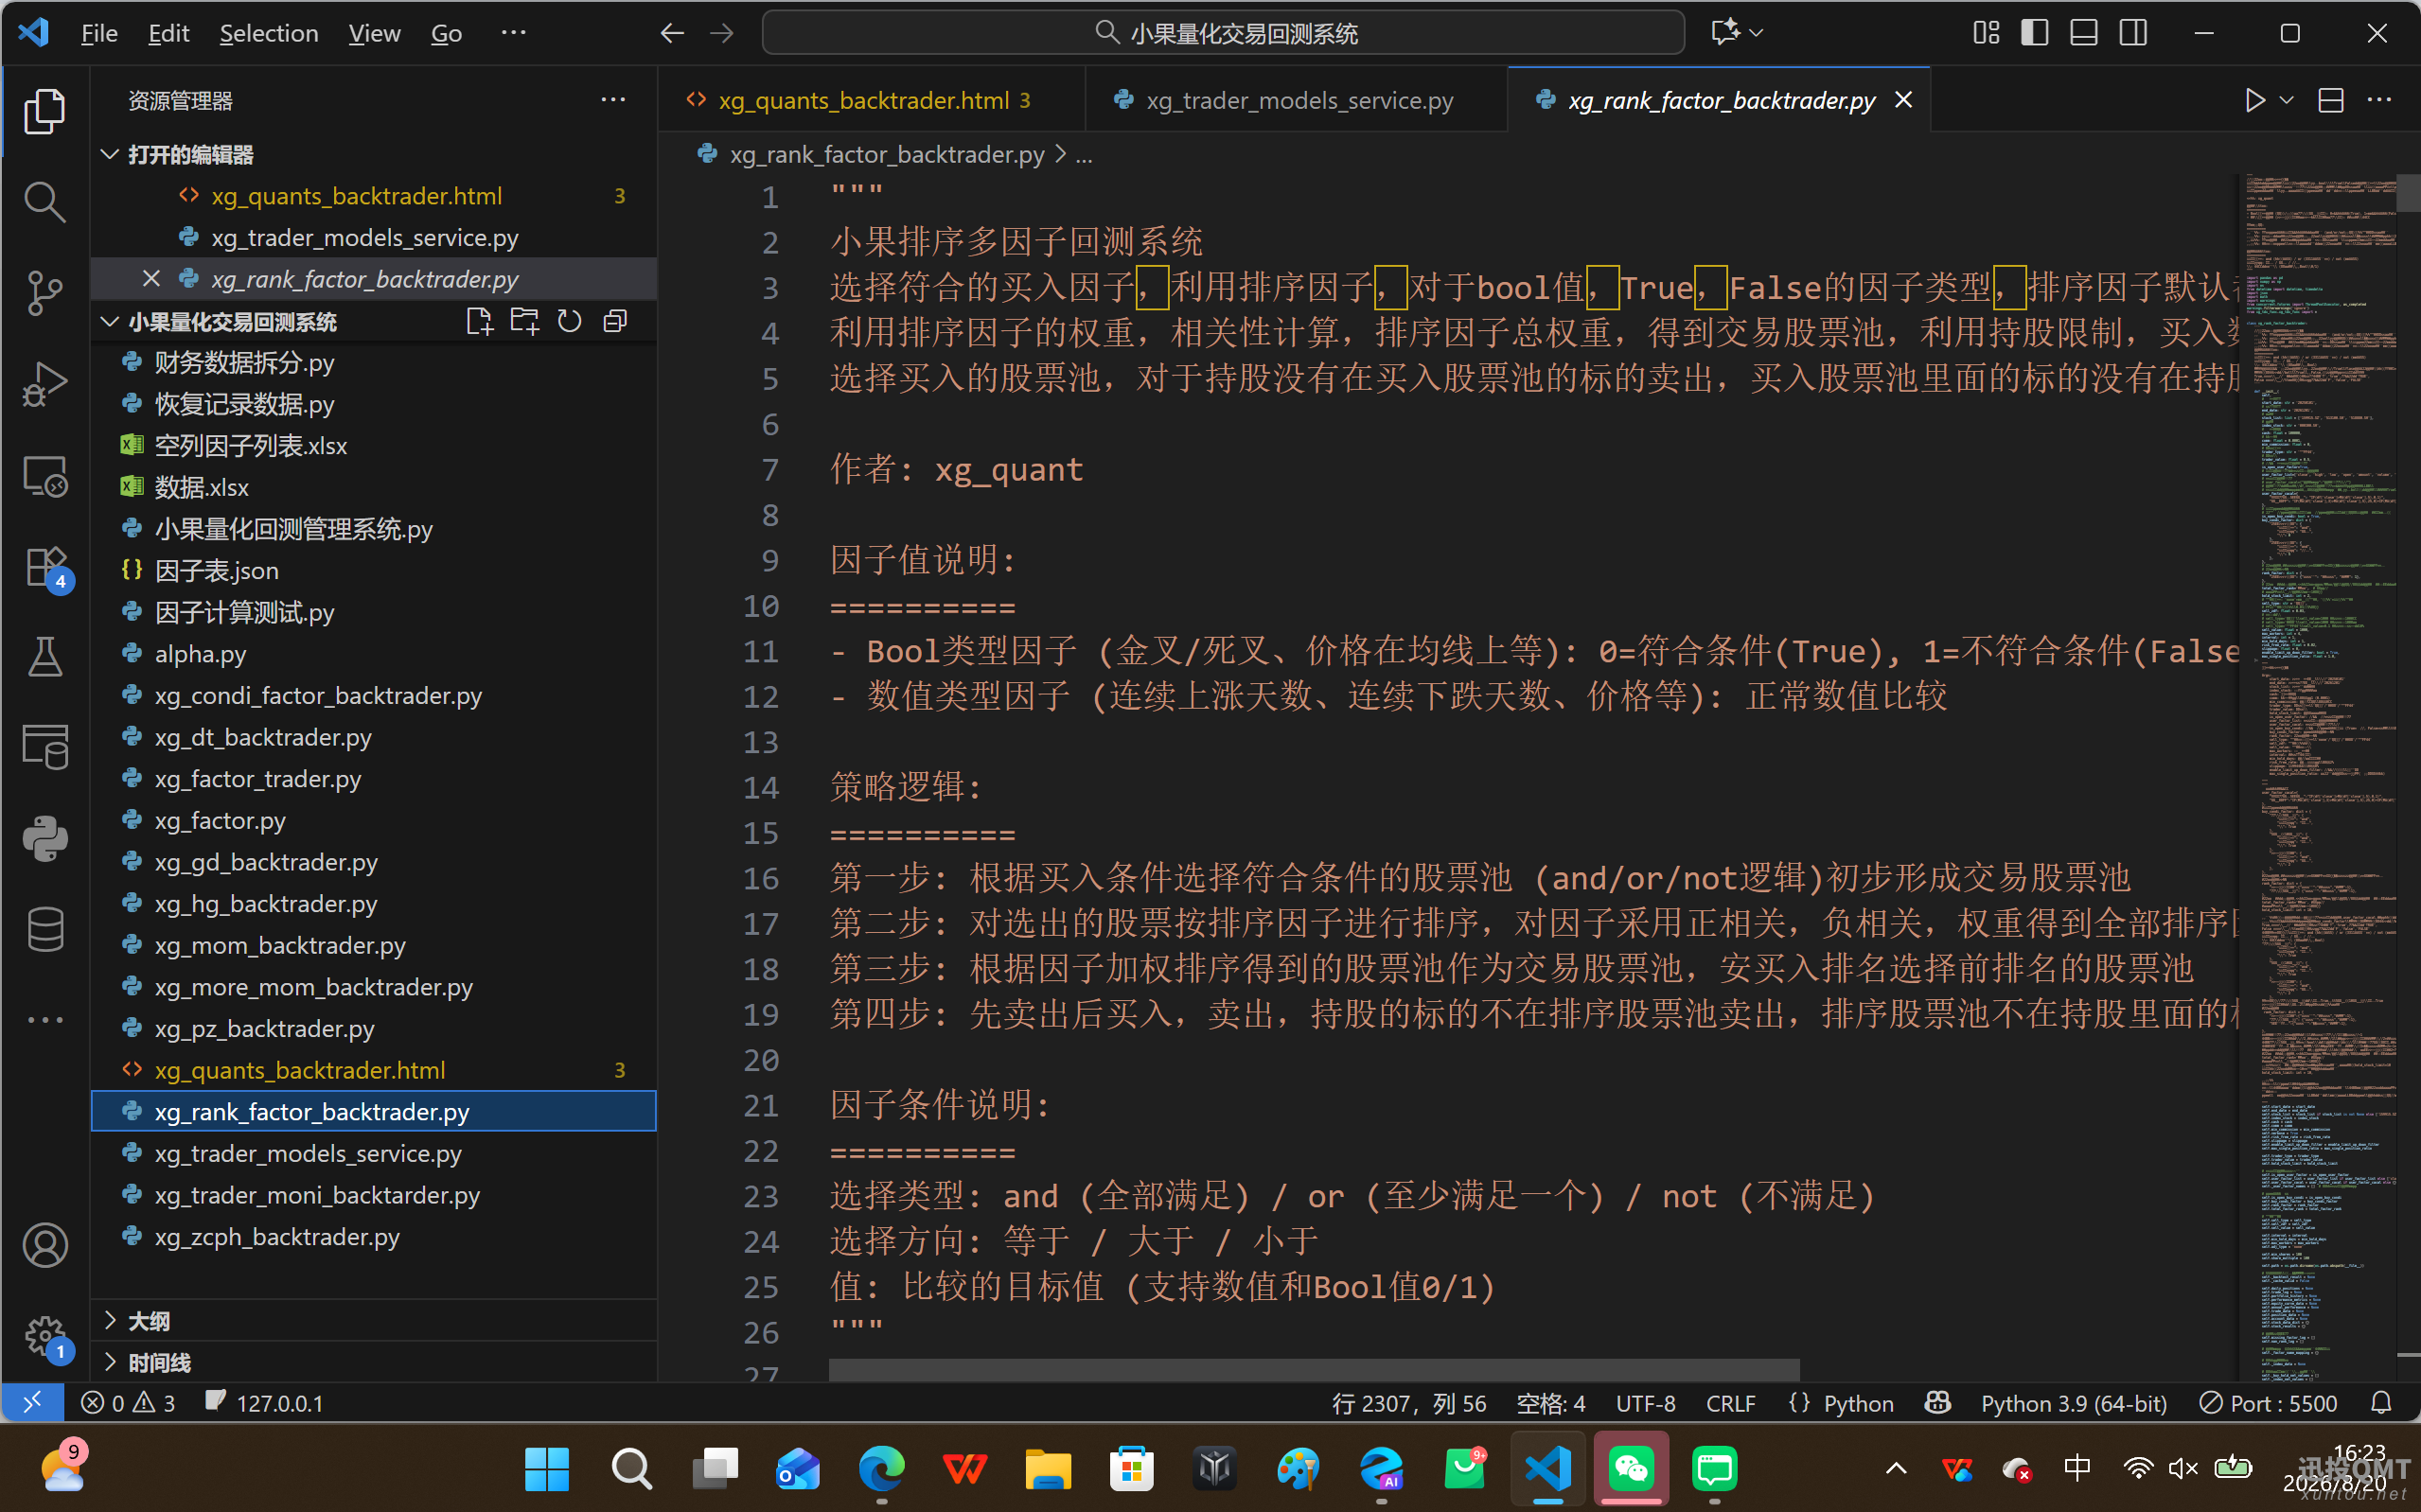Screen dimensions: 2421x1512
Task: Open hidden menu items ellipsis in menu bar
Action: coord(513,33)
